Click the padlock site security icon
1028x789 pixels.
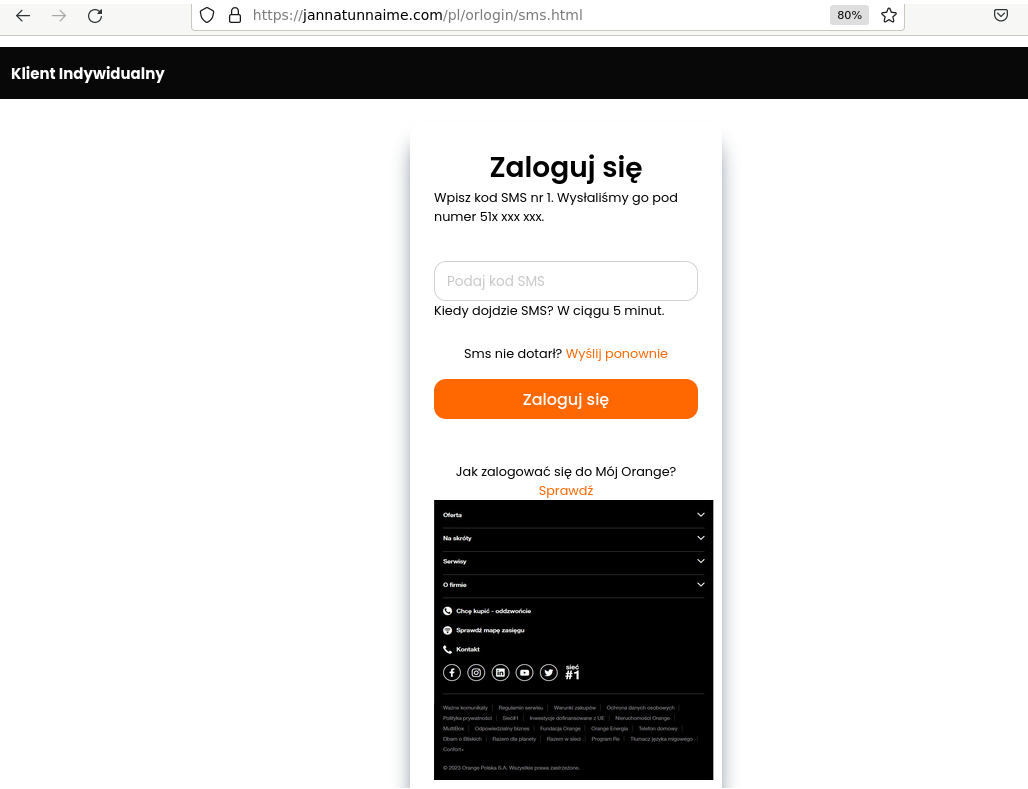(x=235, y=15)
